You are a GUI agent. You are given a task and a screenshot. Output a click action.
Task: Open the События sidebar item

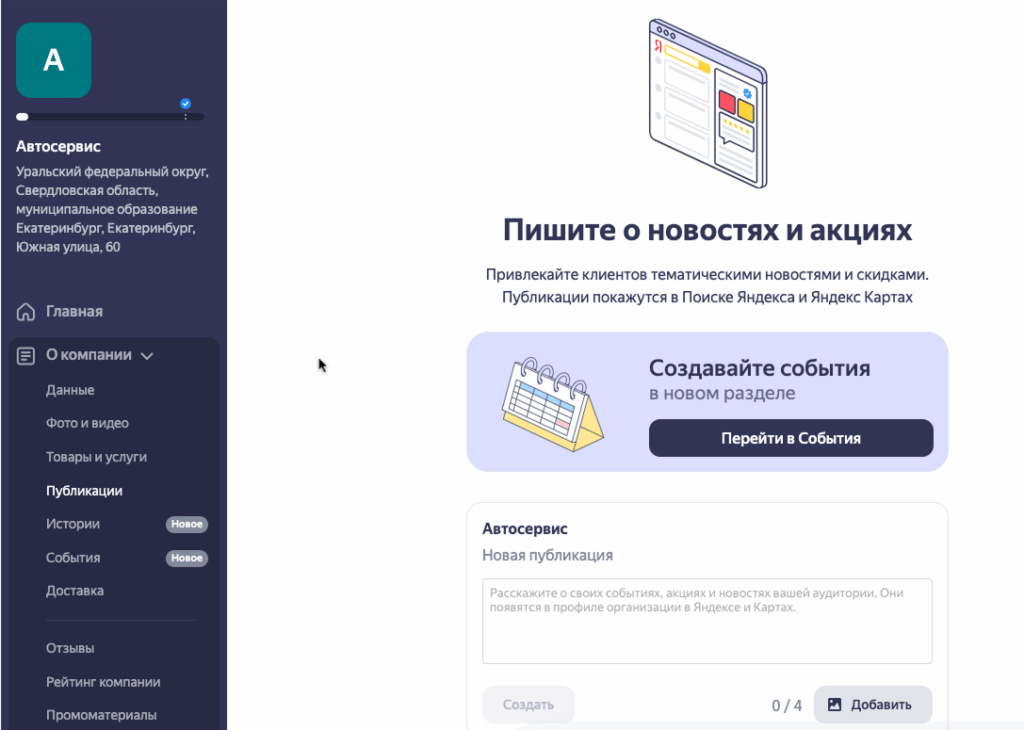[x=72, y=558]
